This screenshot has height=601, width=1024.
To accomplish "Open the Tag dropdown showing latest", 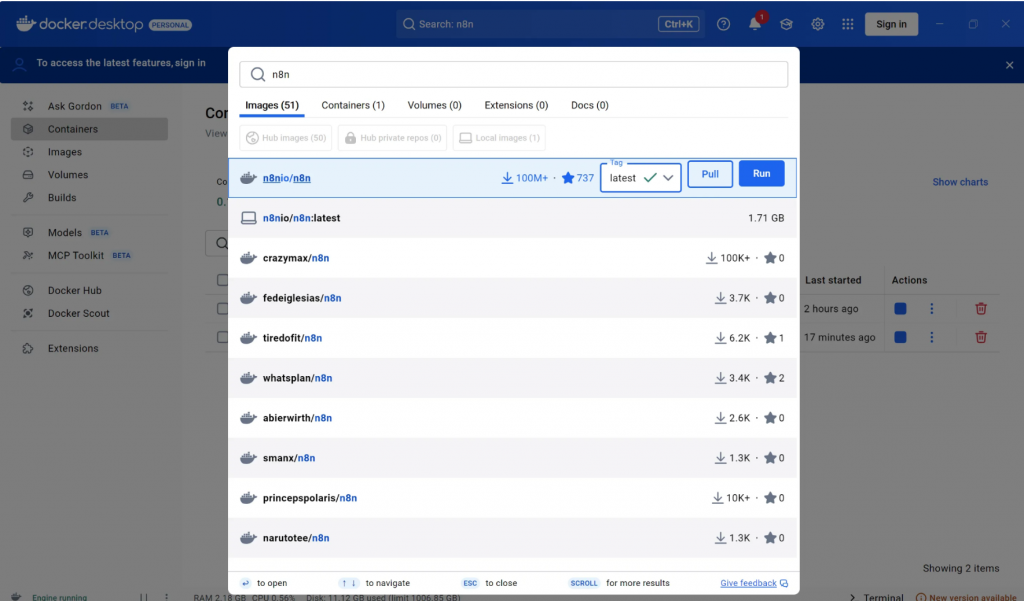I will (x=641, y=178).
